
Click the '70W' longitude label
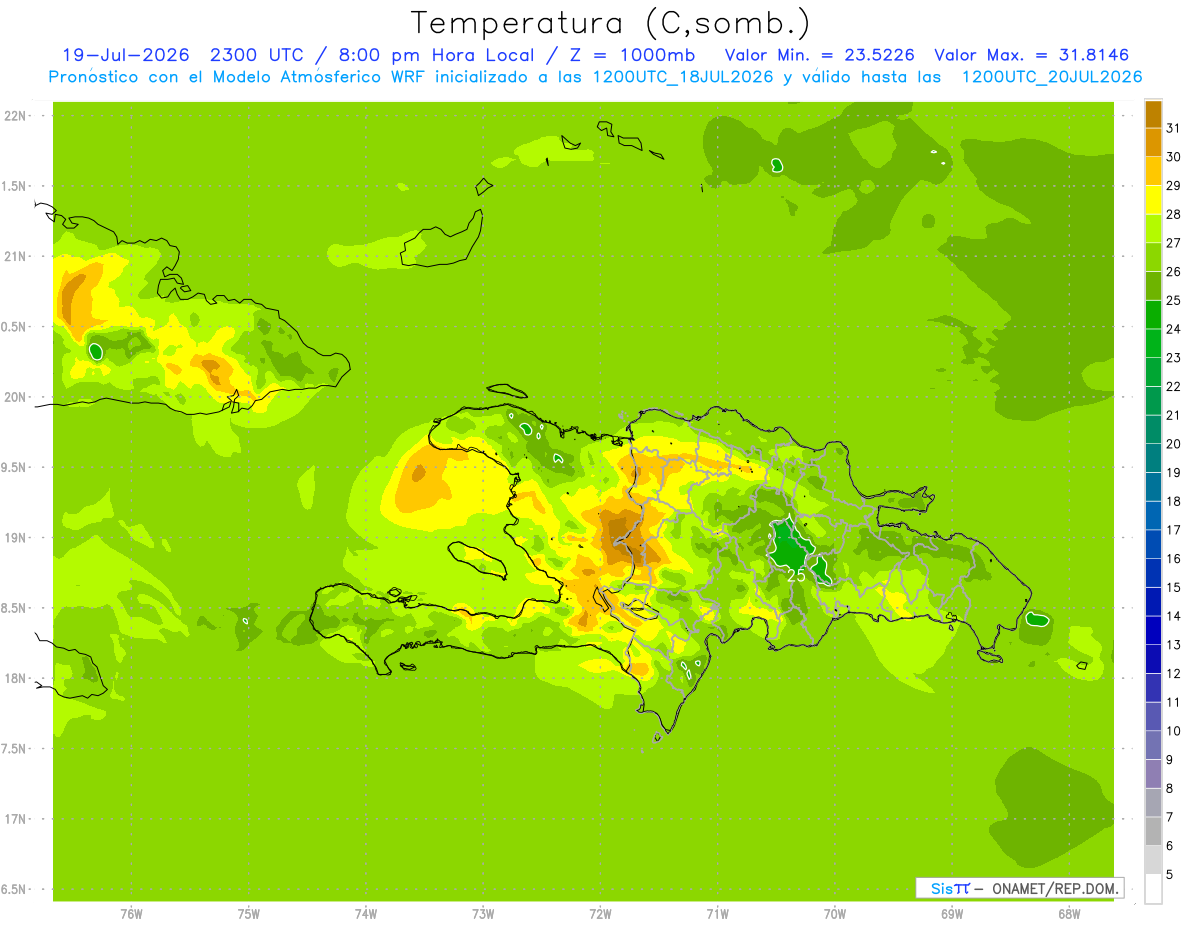(x=835, y=914)
